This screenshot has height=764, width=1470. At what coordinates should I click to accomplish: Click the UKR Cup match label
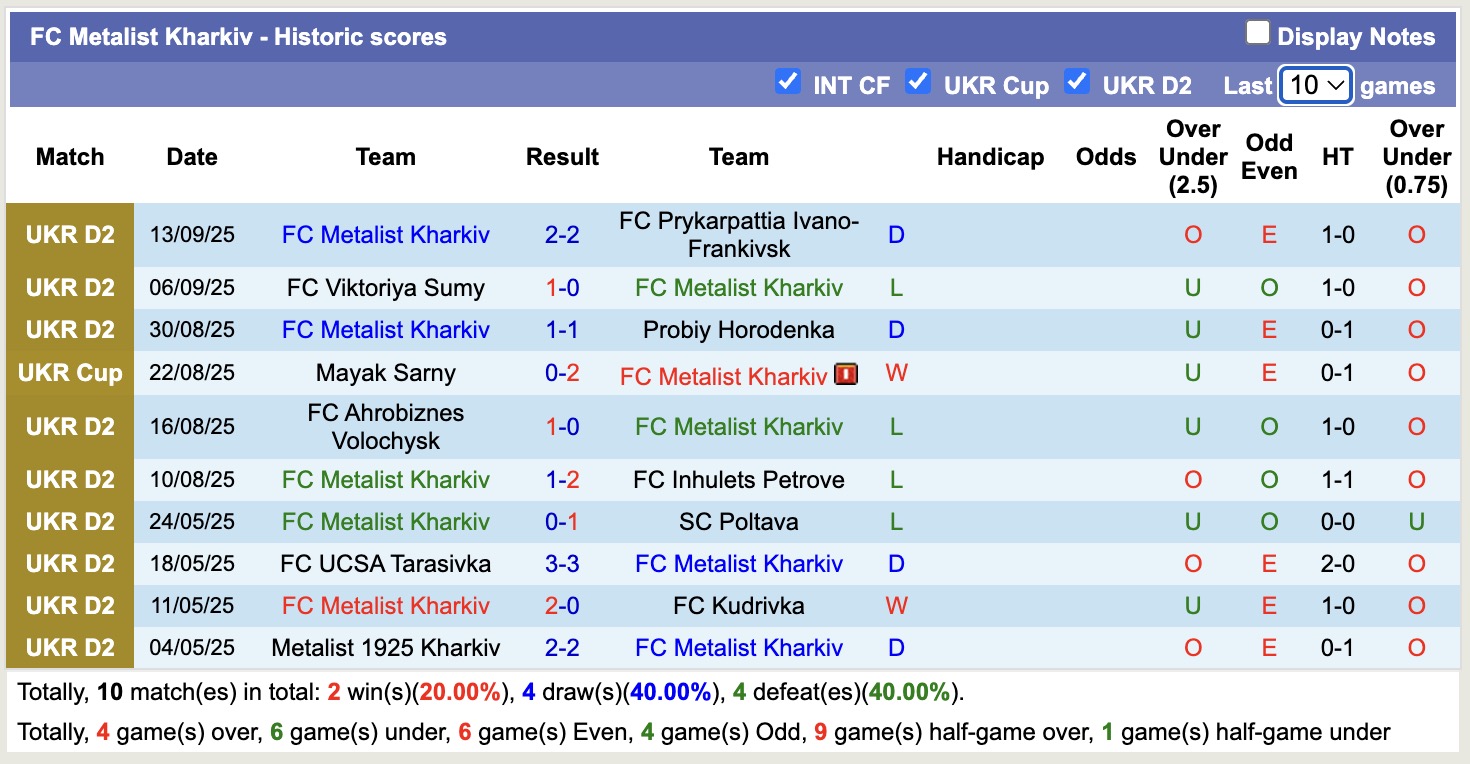(x=70, y=373)
